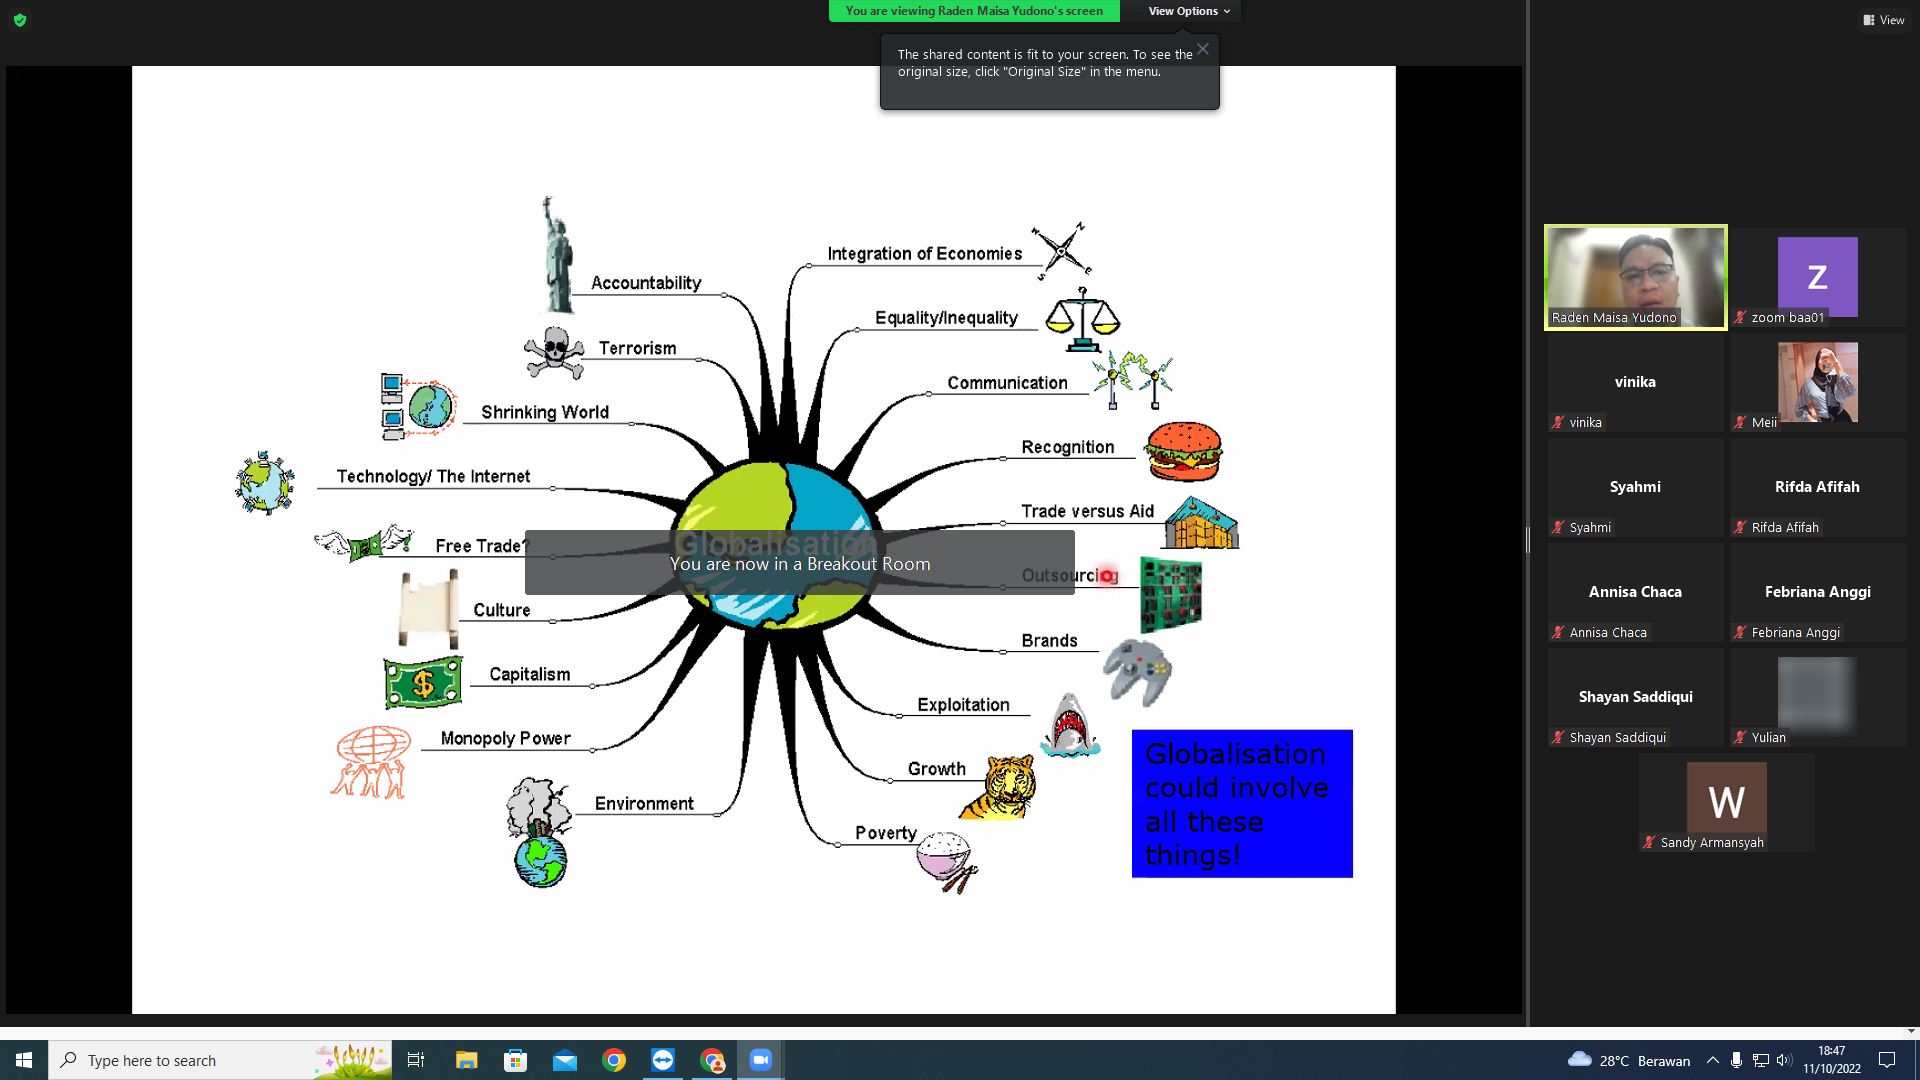Select Yulian's blurred video thumbnail
The width and height of the screenshot is (1920, 1080).
(x=1818, y=697)
